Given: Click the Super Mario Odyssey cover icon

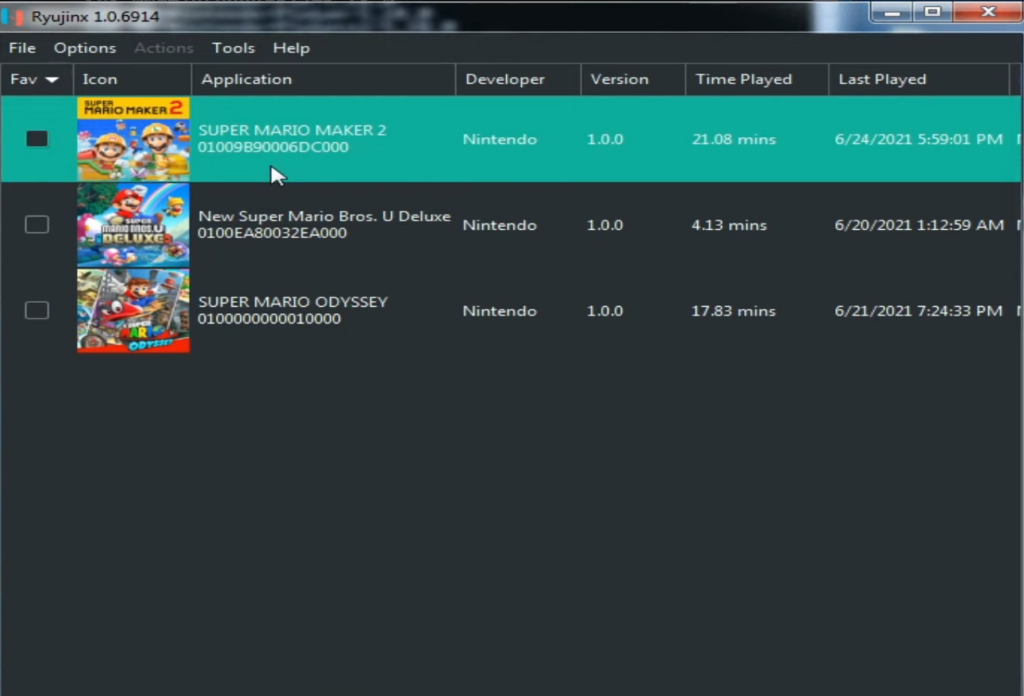Looking at the screenshot, I should click(x=133, y=311).
